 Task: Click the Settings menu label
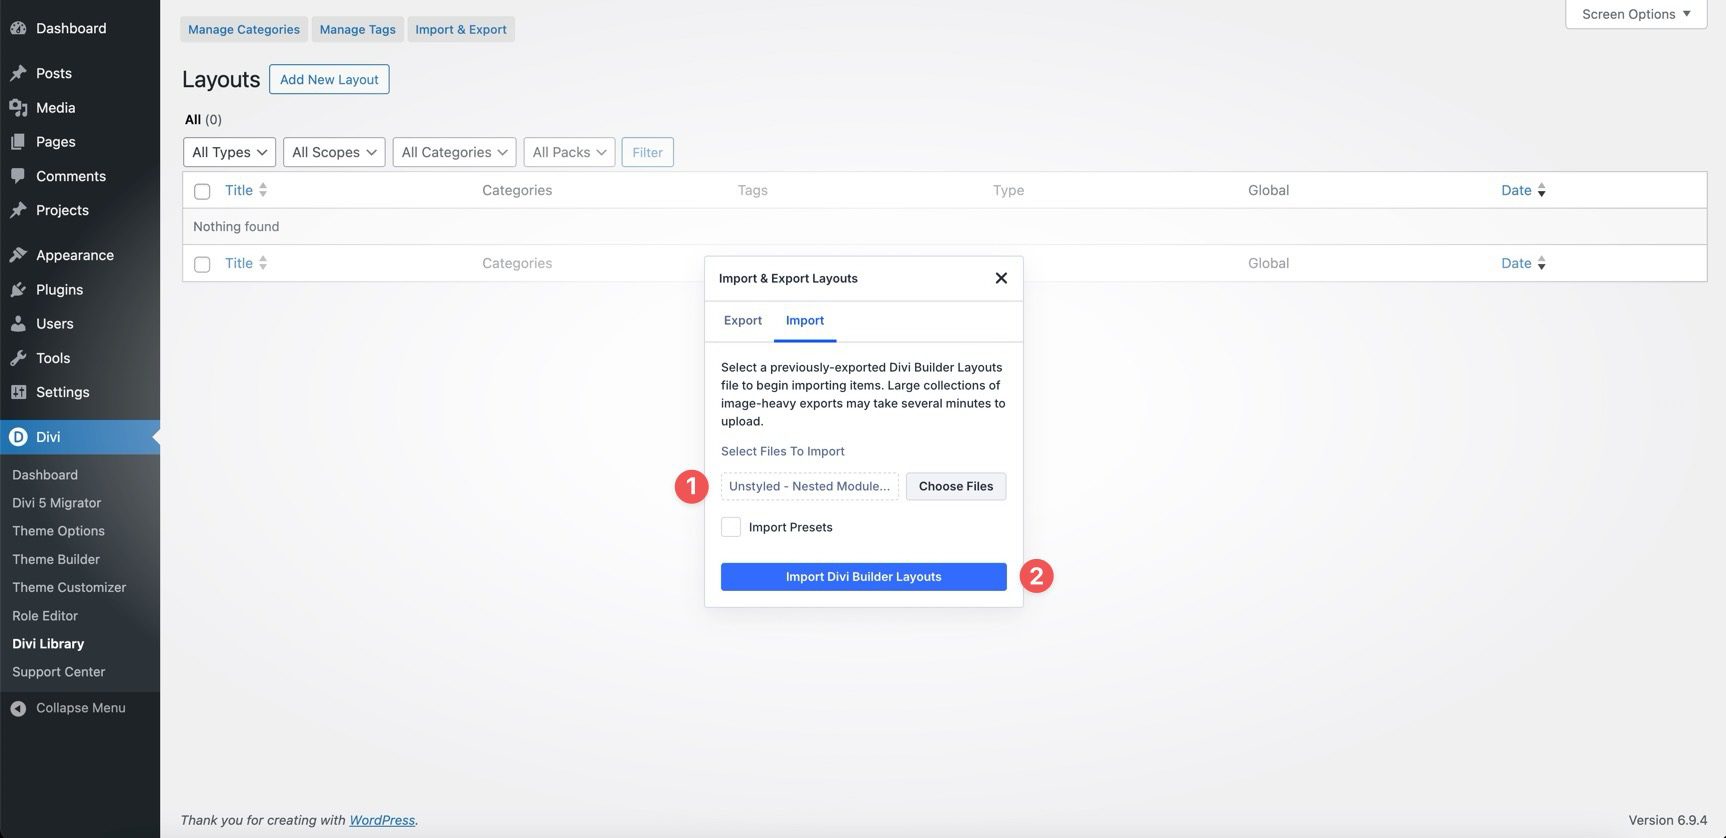click(x=63, y=392)
